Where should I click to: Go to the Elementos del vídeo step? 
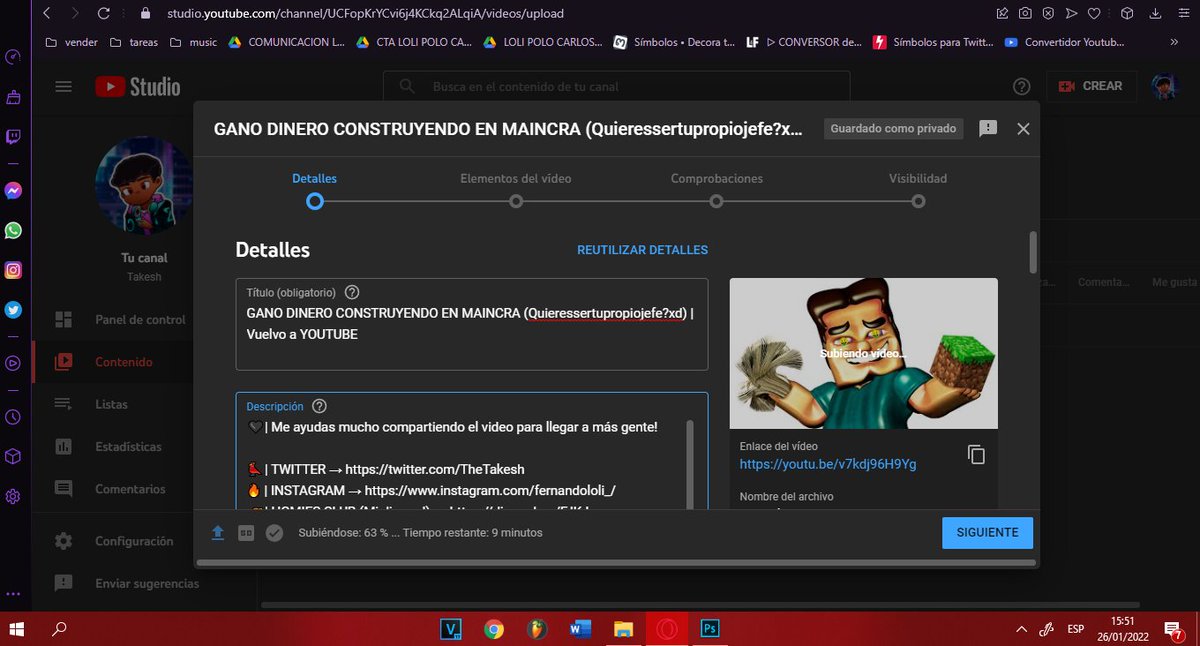pos(516,190)
